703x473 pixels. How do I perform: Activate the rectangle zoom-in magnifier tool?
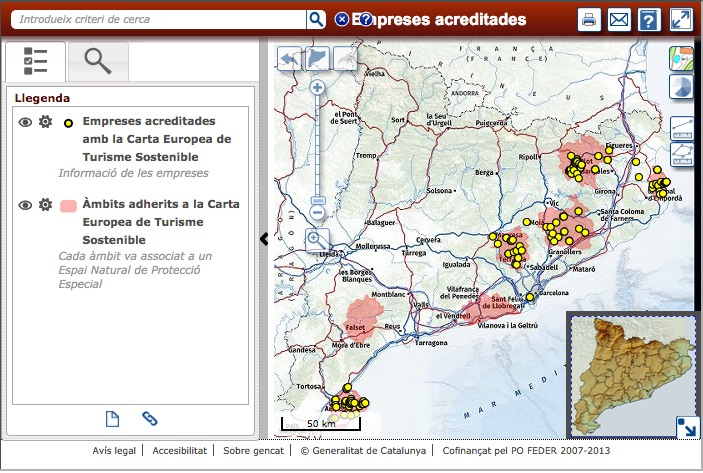pyautogui.click(x=317, y=239)
